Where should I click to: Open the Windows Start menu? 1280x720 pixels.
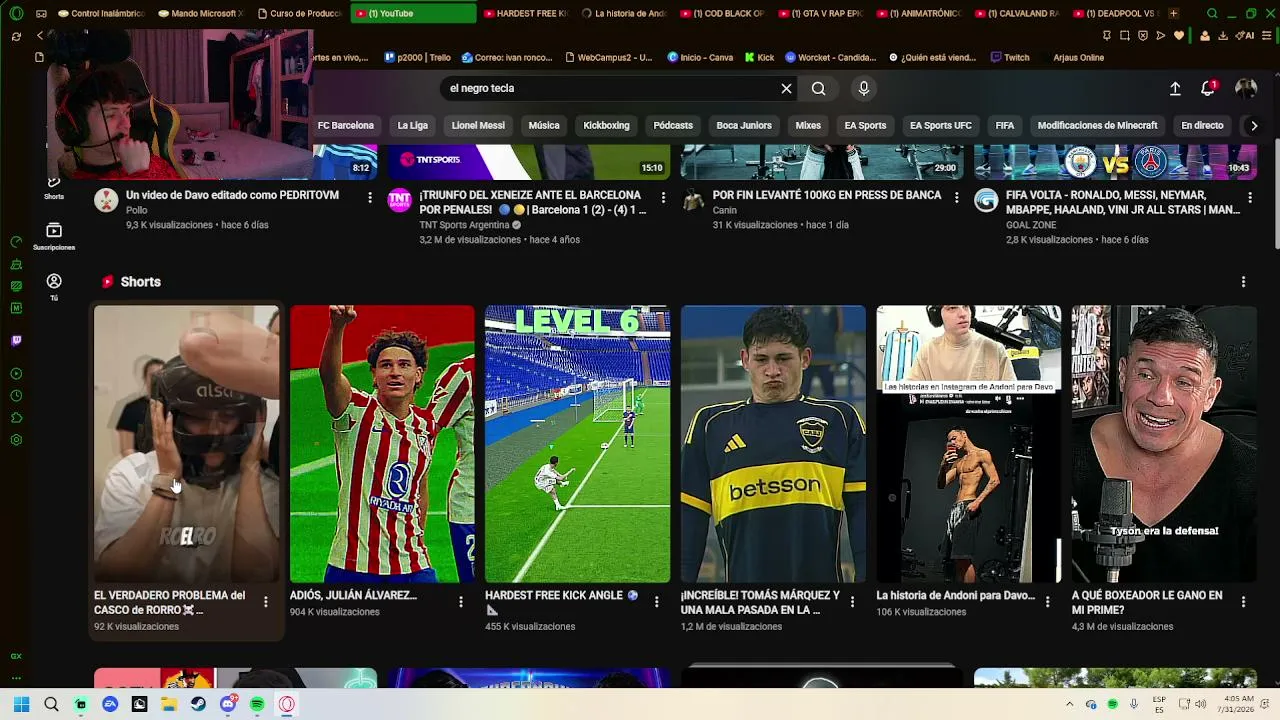pyautogui.click(x=22, y=704)
